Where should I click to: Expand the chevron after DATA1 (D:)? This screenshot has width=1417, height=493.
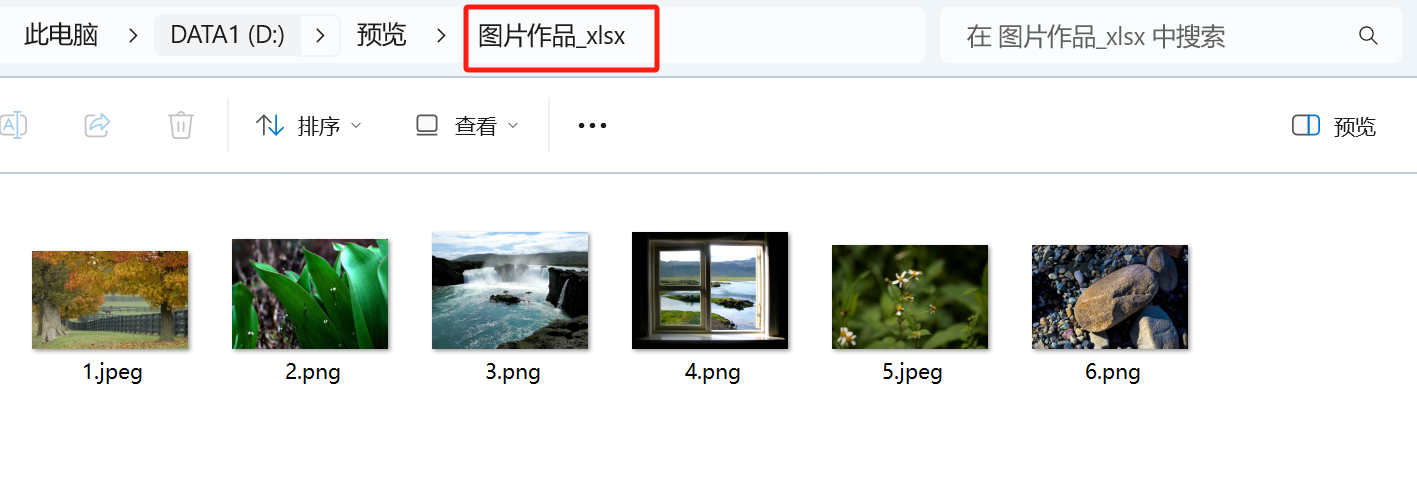(320, 36)
